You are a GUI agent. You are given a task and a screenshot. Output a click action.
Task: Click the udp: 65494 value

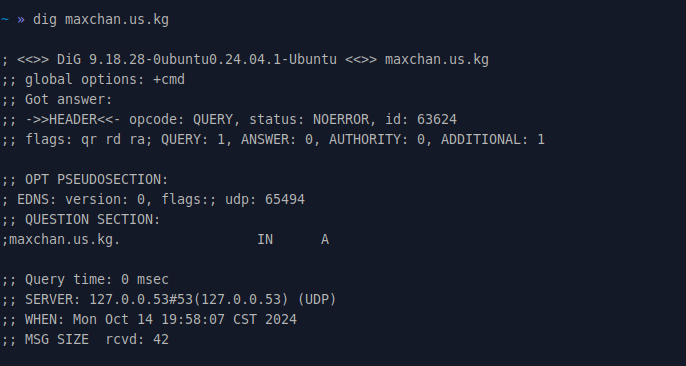[x=265, y=199]
